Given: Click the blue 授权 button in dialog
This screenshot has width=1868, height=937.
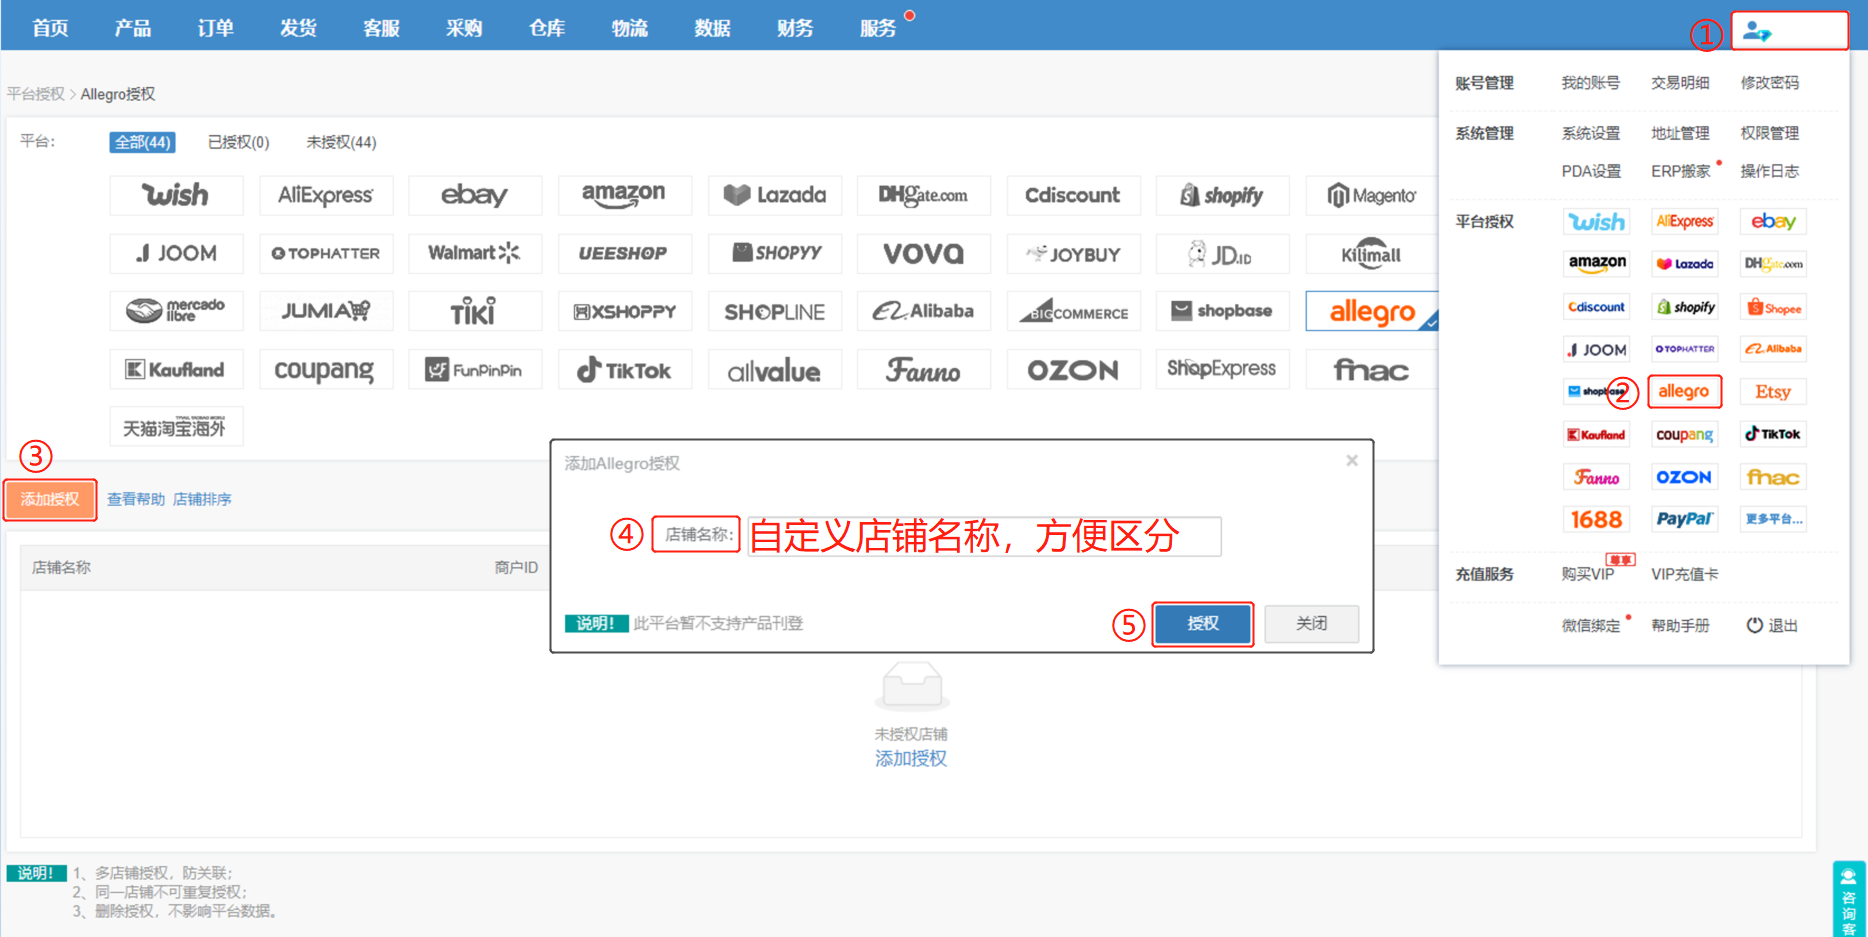Looking at the screenshot, I should (x=1202, y=624).
